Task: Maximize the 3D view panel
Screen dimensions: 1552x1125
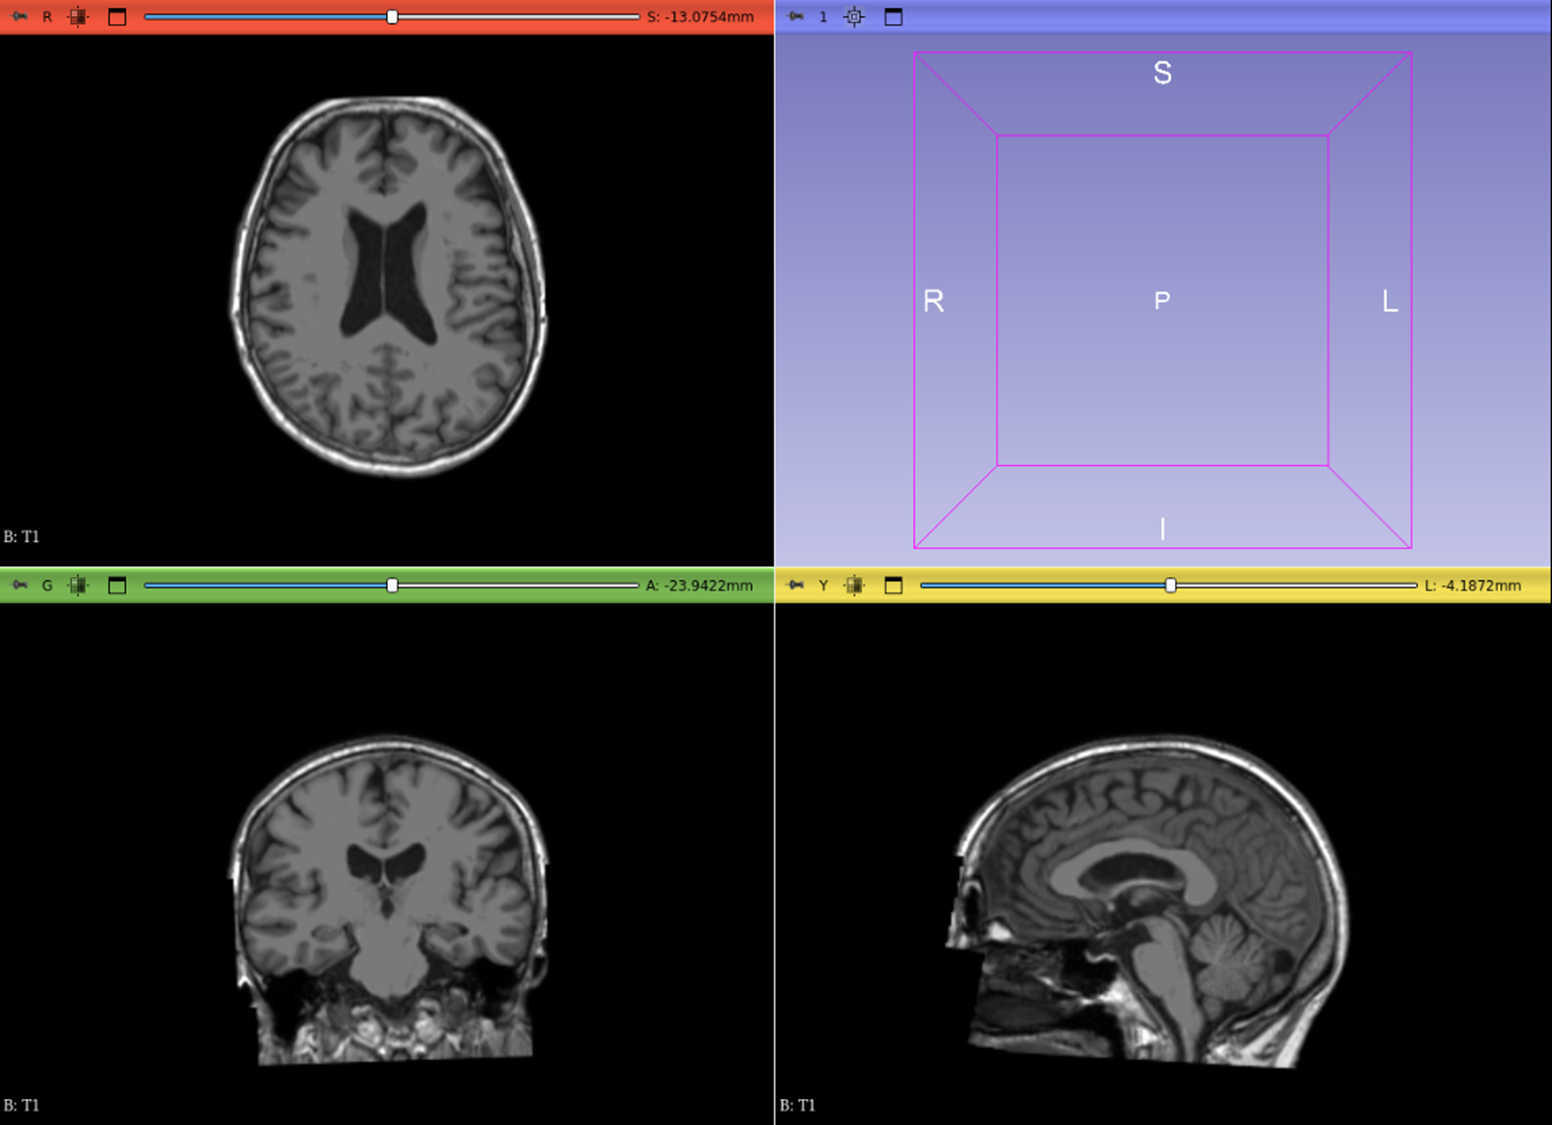Action: point(893,17)
